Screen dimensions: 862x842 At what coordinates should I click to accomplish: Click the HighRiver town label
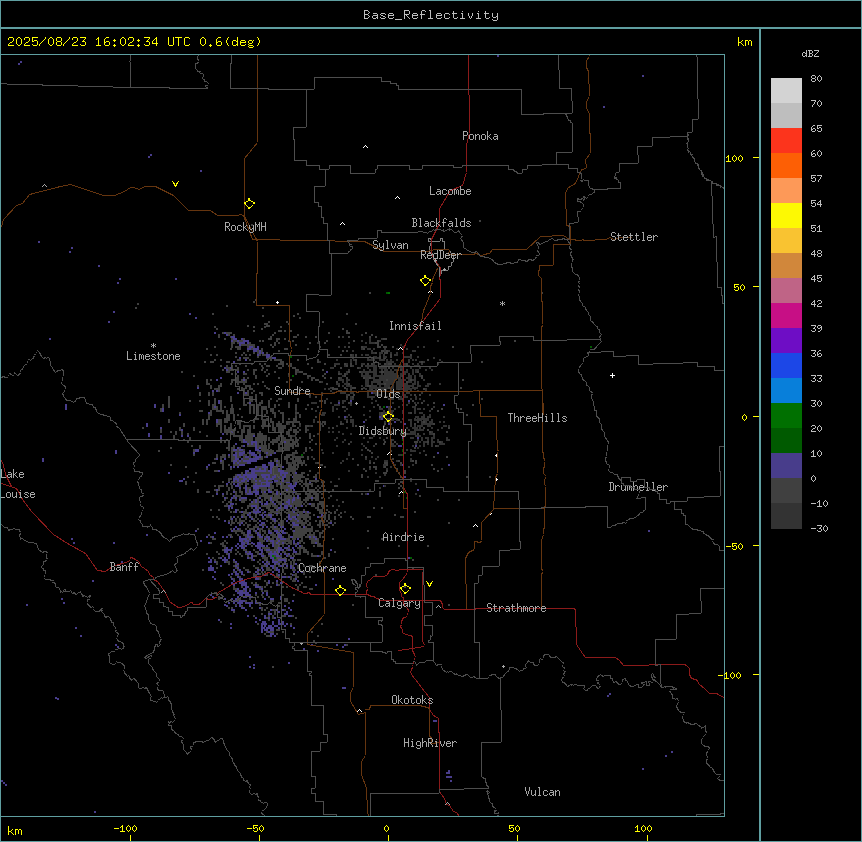pyautogui.click(x=429, y=743)
